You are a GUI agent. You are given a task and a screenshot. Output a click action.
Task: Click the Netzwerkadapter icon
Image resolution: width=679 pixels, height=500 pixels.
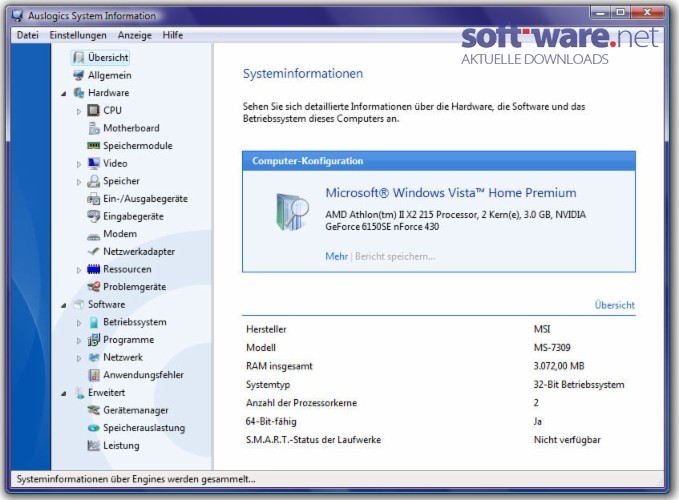tap(94, 252)
